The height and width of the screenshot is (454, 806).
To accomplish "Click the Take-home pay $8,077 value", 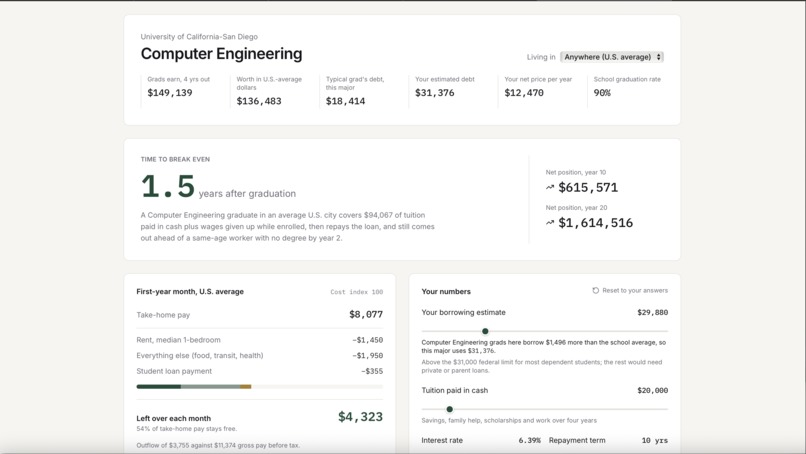I will tap(366, 314).
